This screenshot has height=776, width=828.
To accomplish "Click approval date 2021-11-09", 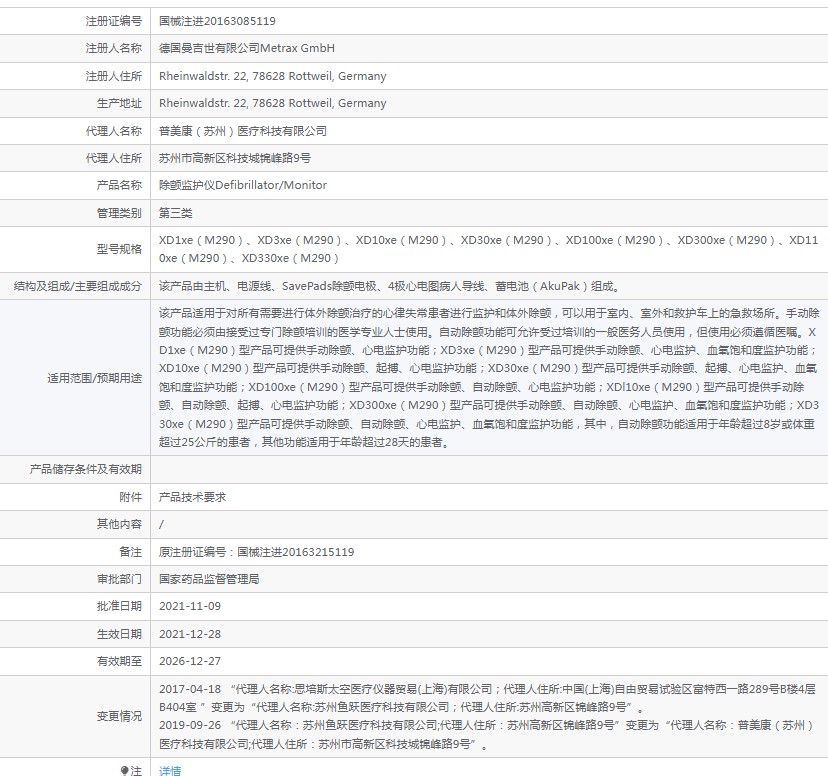I will point(190,606).
